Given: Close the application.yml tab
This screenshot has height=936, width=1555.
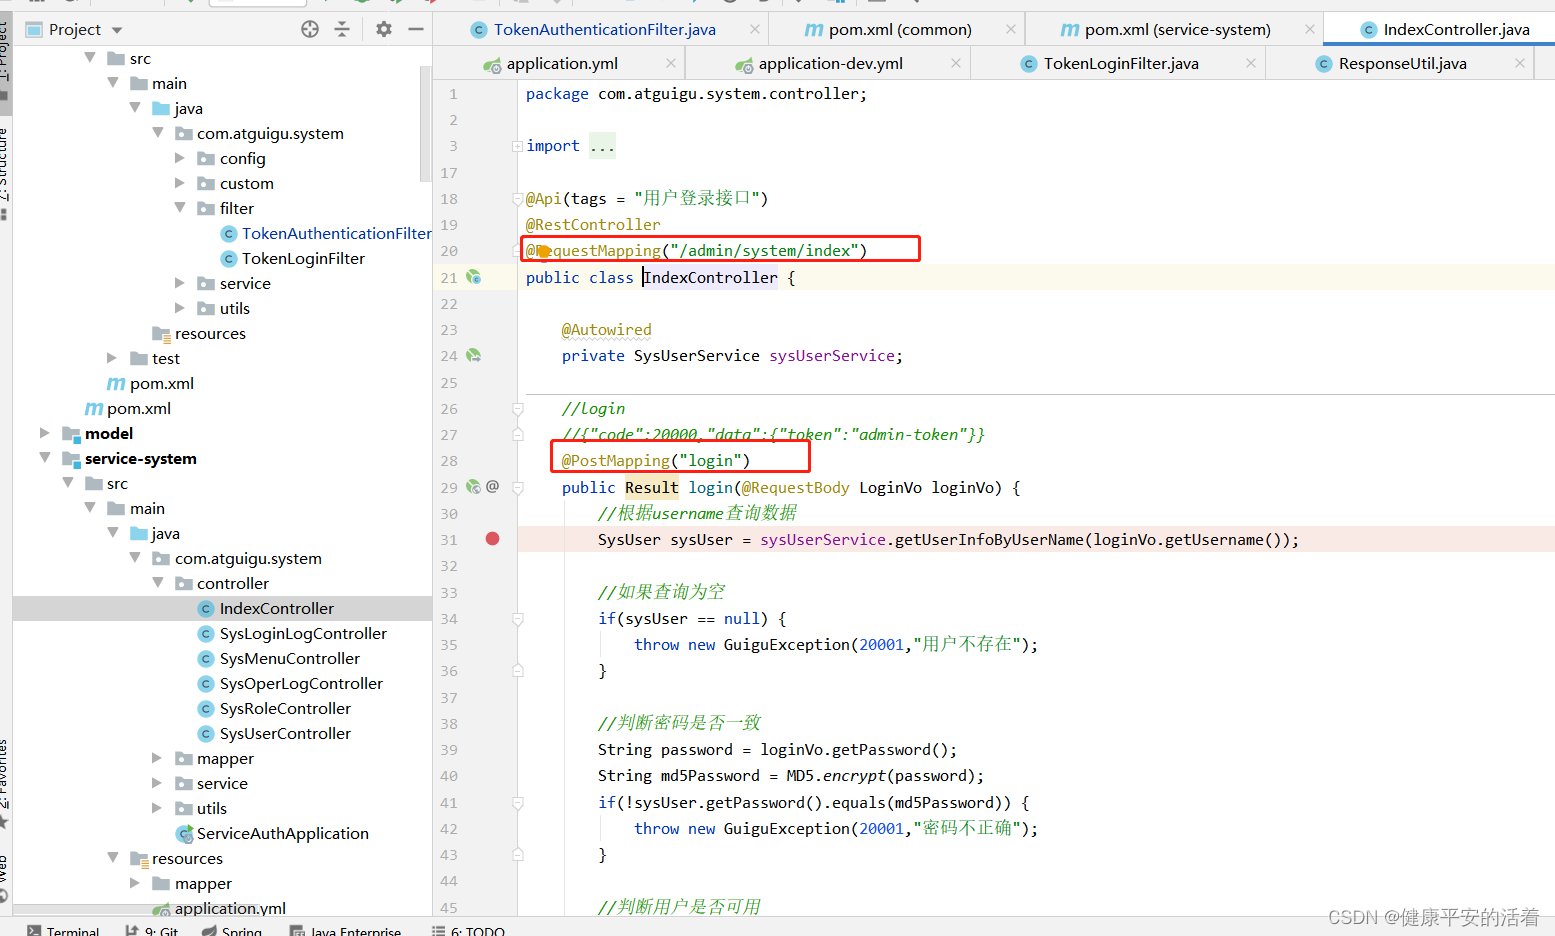Looking at the screenshot, I should point(671,63).
